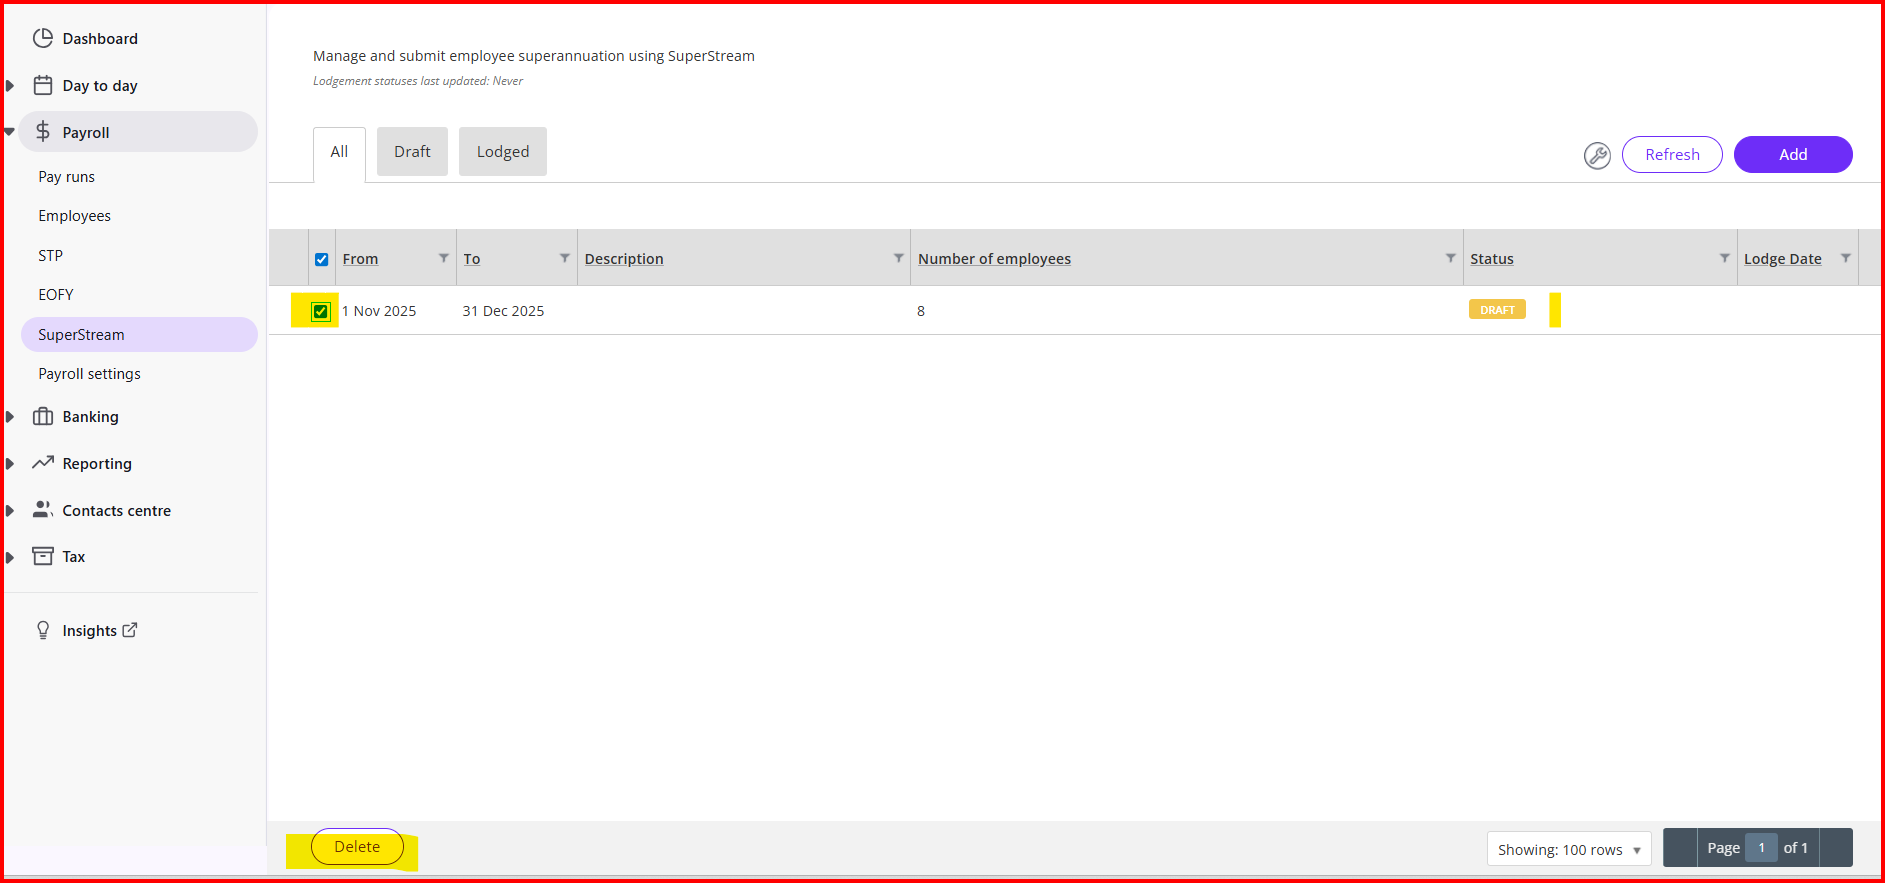Expand the Contacts centre menu arrow

[10, 511]
